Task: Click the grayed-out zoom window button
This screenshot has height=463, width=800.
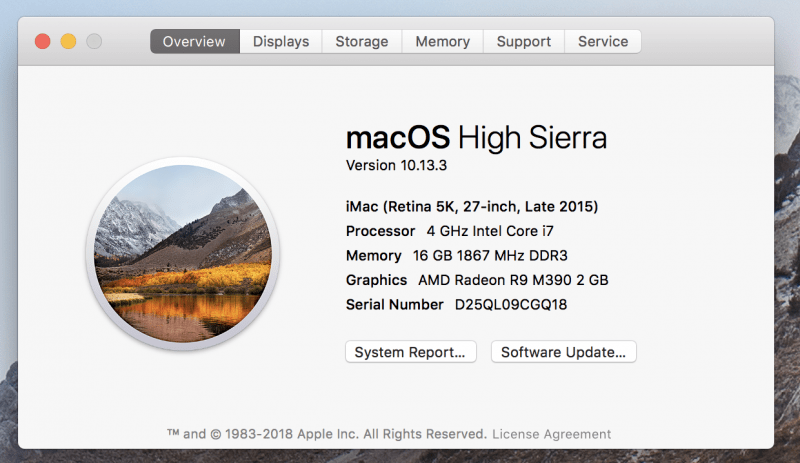Action: point(94,41)
